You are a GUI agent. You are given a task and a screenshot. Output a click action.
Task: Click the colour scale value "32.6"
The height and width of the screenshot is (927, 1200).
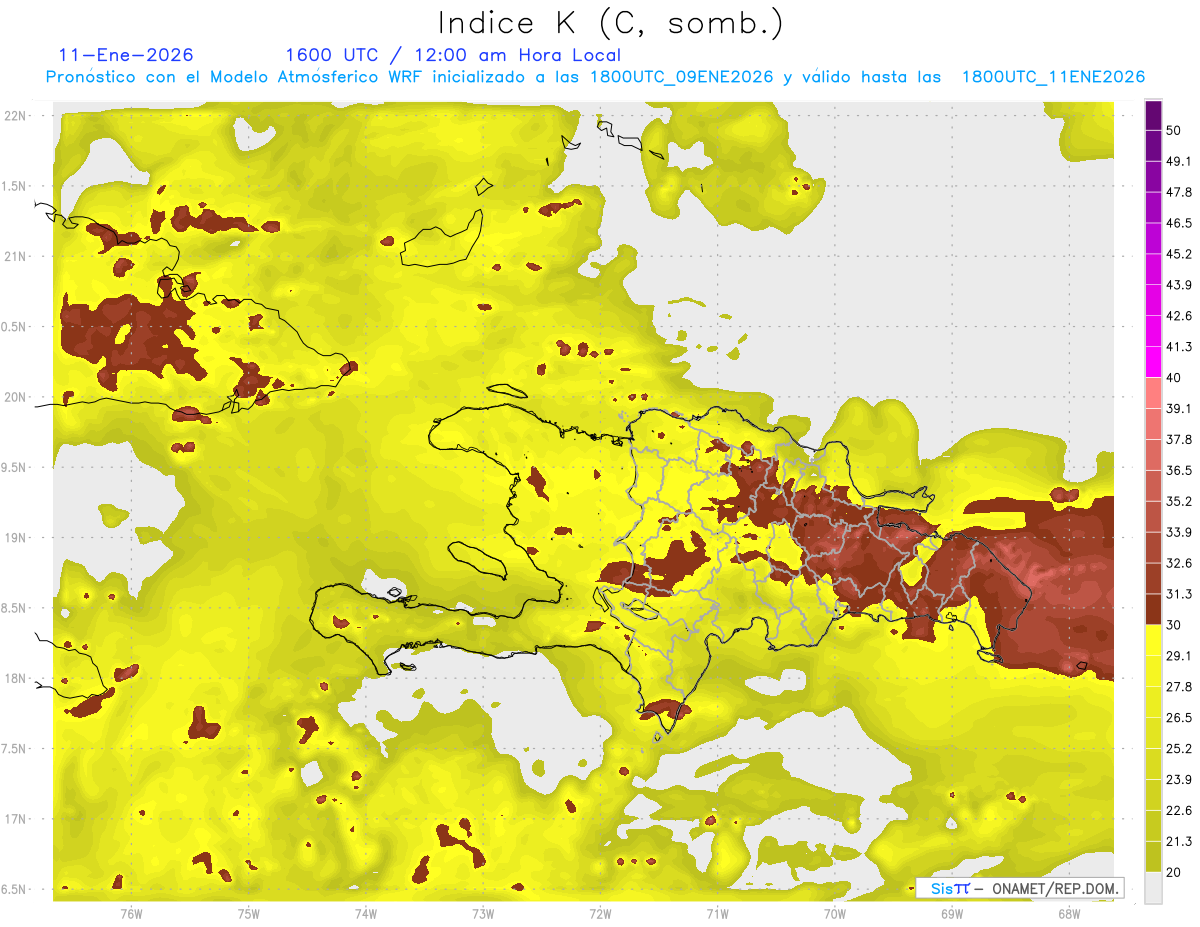click(x=1179, y=563)
